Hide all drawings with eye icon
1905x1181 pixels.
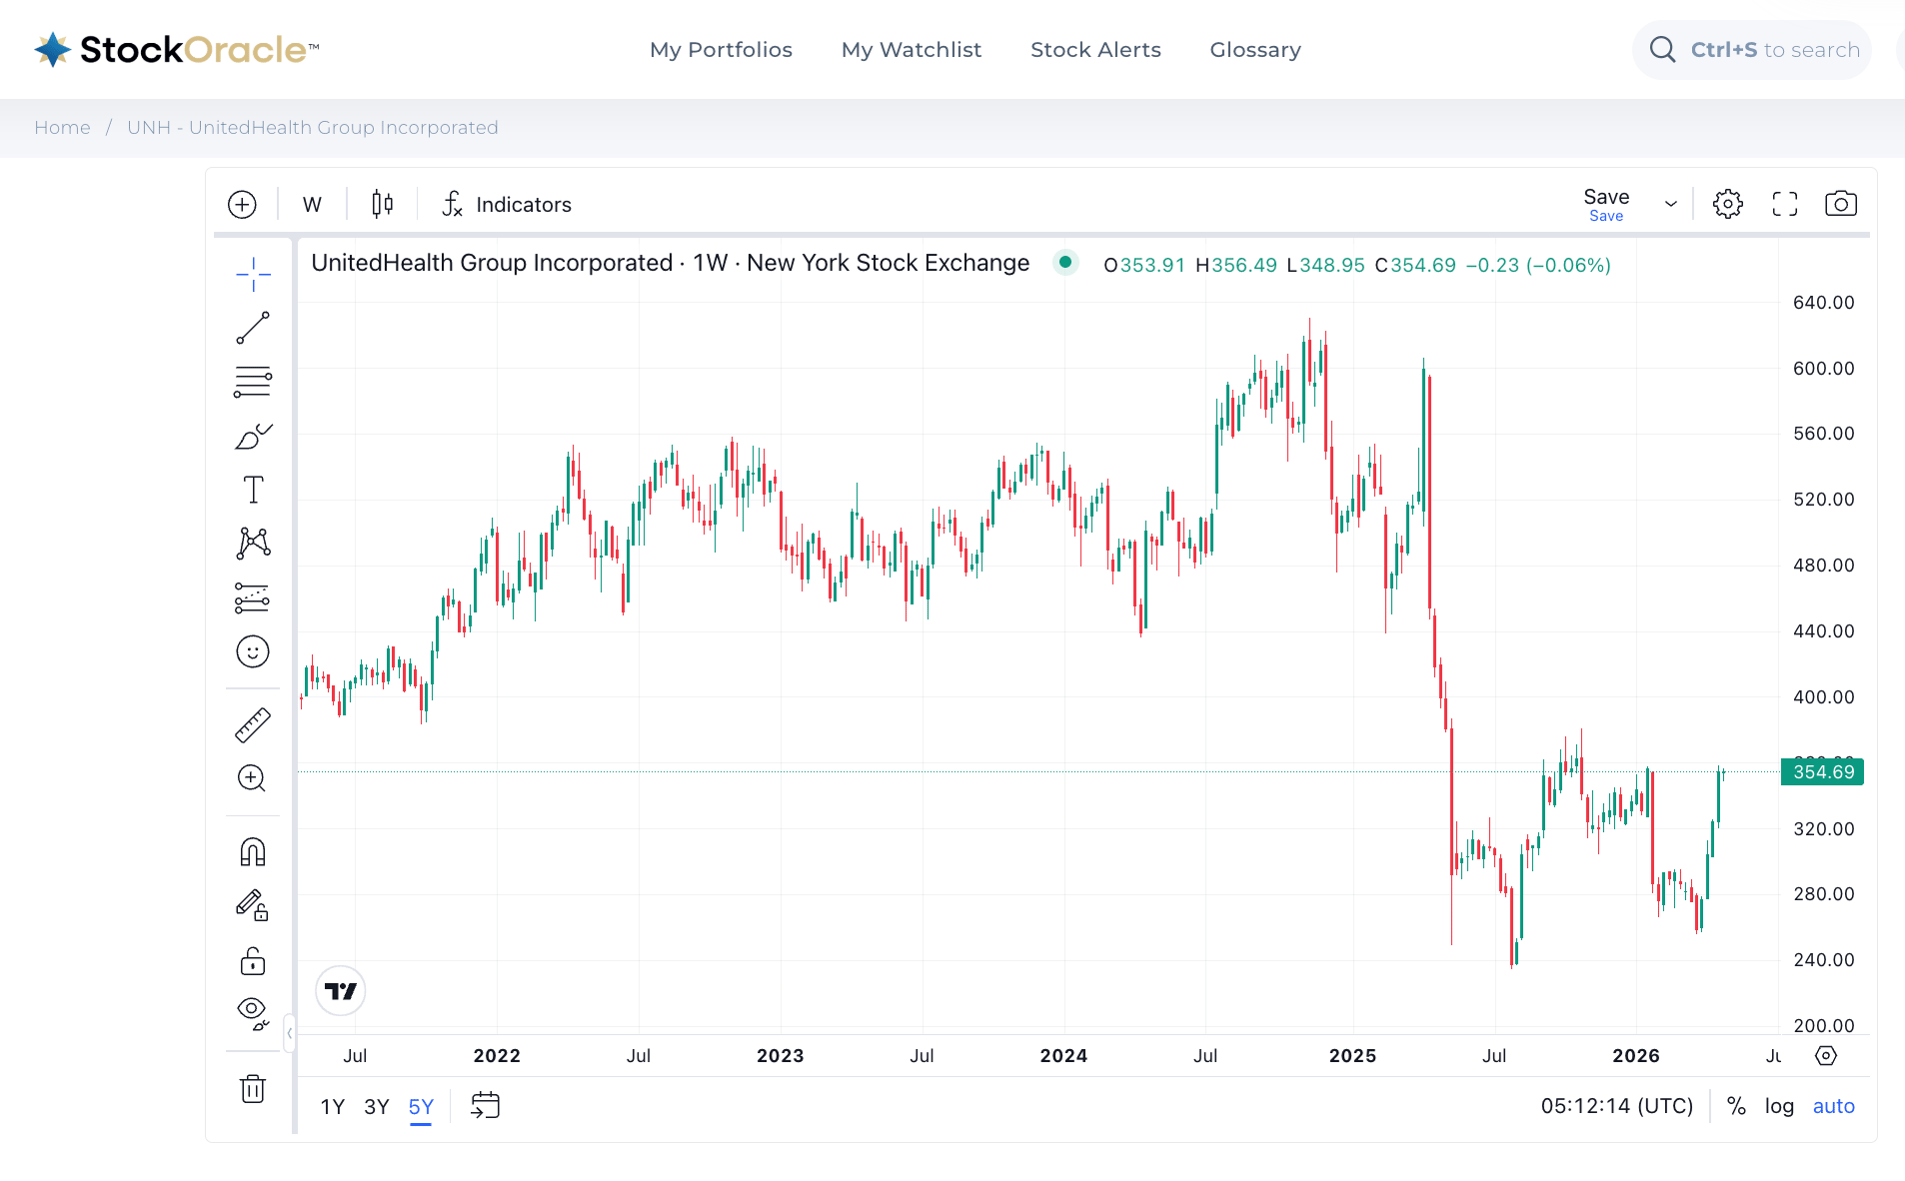click(252, 1012)
